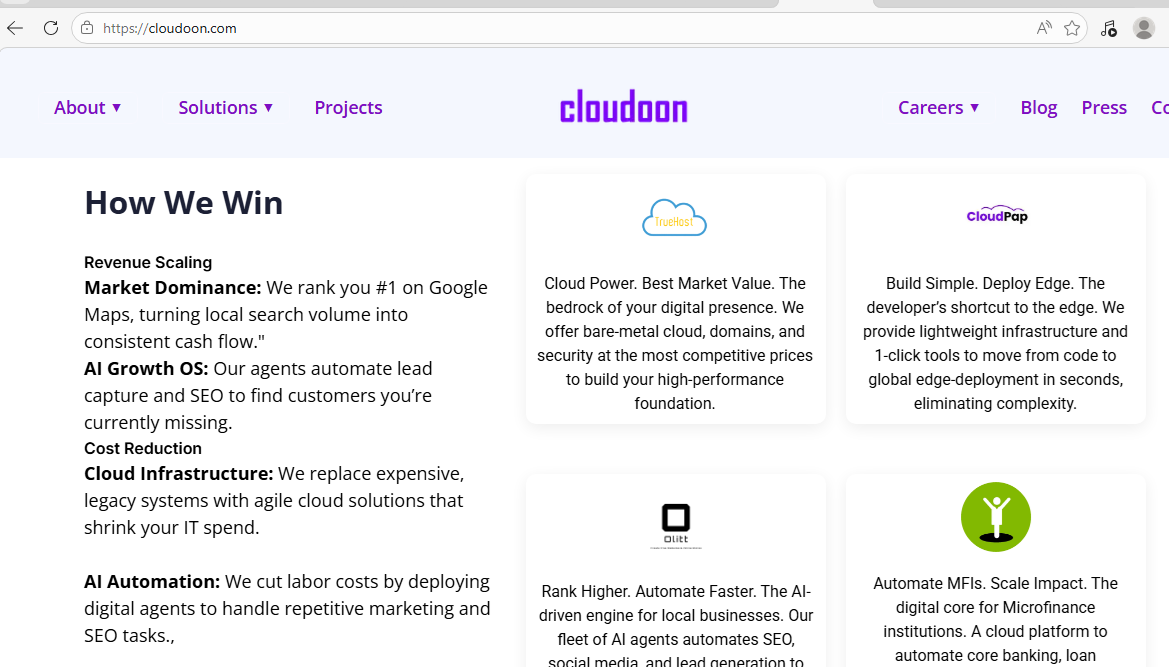Click the 'Revenue Scaling' subheading

click(148, 262)
